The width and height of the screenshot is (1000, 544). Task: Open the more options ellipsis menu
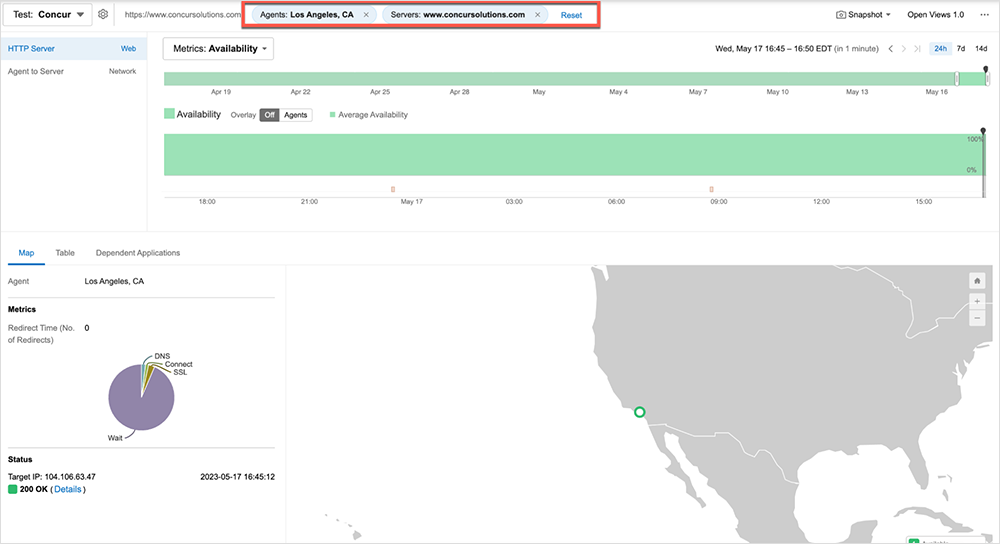tap(984, 15)
